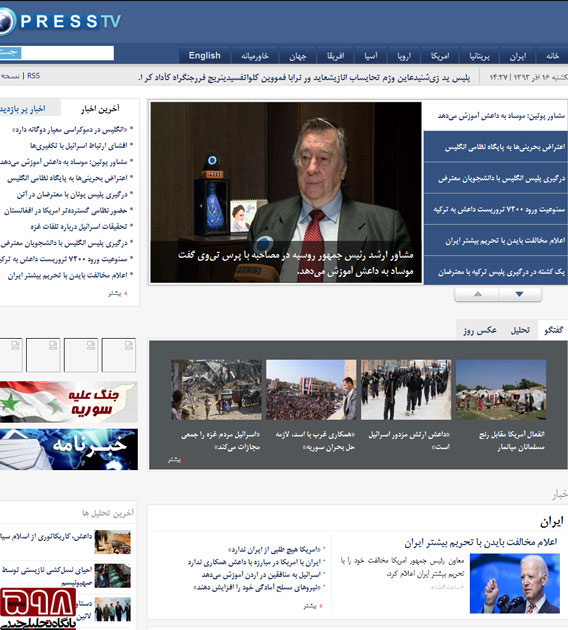The height and width of the screenshot is (630, 568).
Task: Open the refugee camp tents thumbnail
Action: [x=501, y=390]
